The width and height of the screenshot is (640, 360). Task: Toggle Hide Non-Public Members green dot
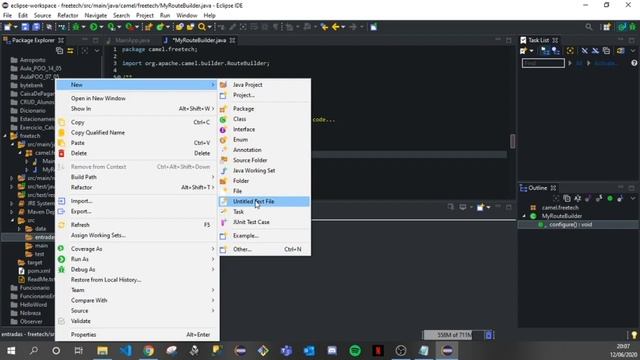click(610, 198)
